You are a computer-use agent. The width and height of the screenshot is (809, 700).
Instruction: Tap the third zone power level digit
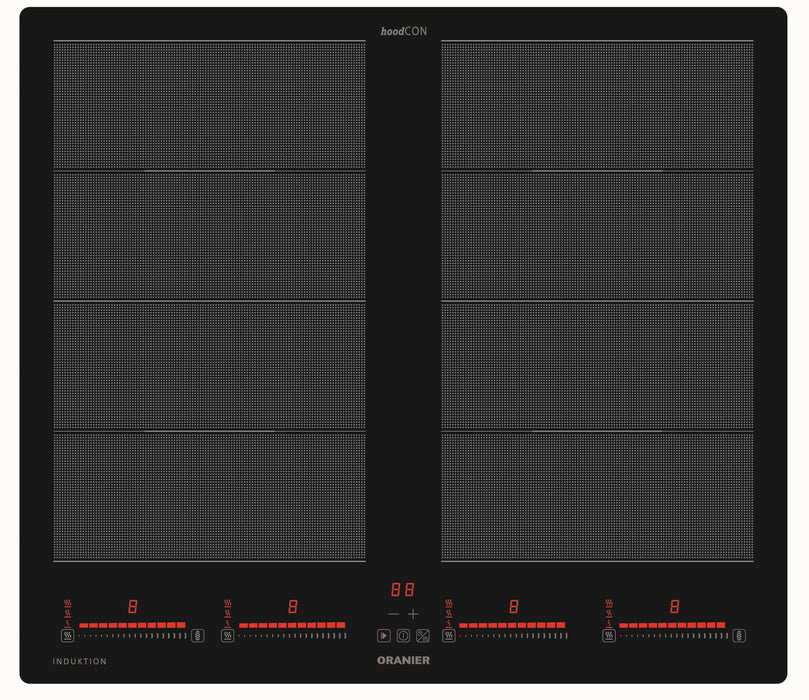click(513, 606)
